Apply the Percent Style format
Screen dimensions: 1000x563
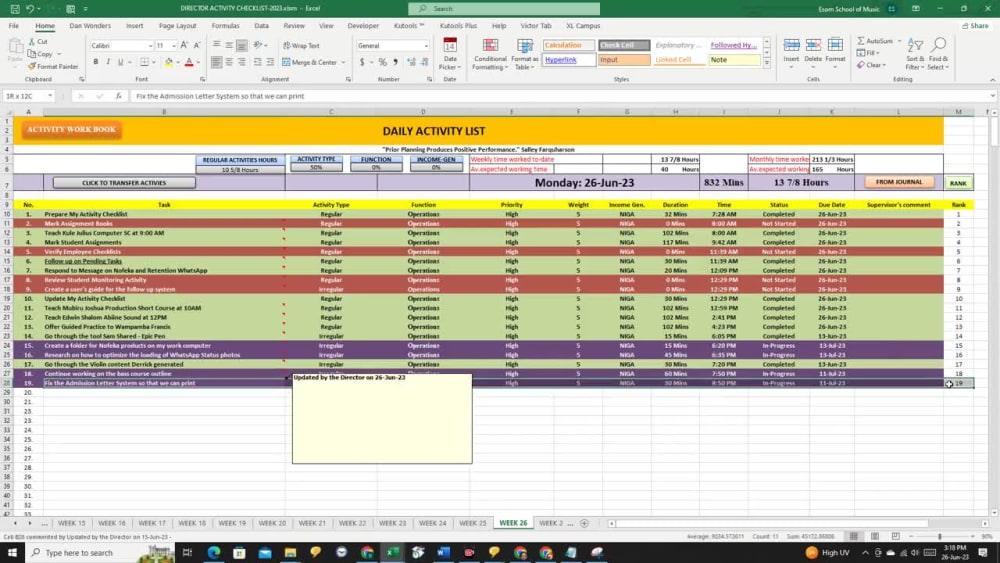pos(382,62)
